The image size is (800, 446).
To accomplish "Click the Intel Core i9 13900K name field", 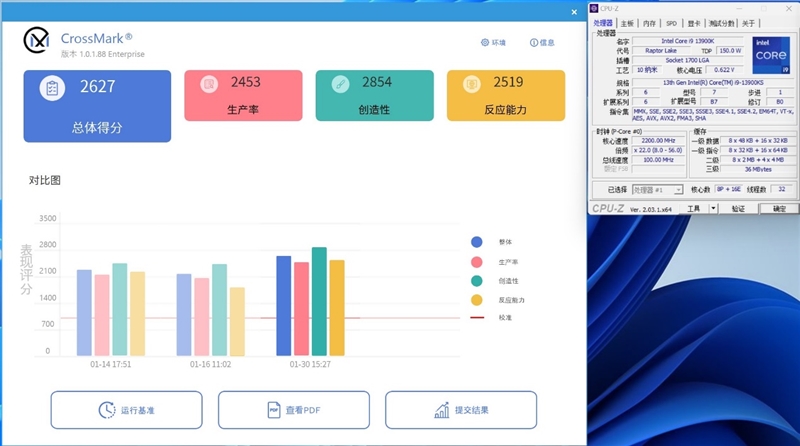I will tap(687, 41).
